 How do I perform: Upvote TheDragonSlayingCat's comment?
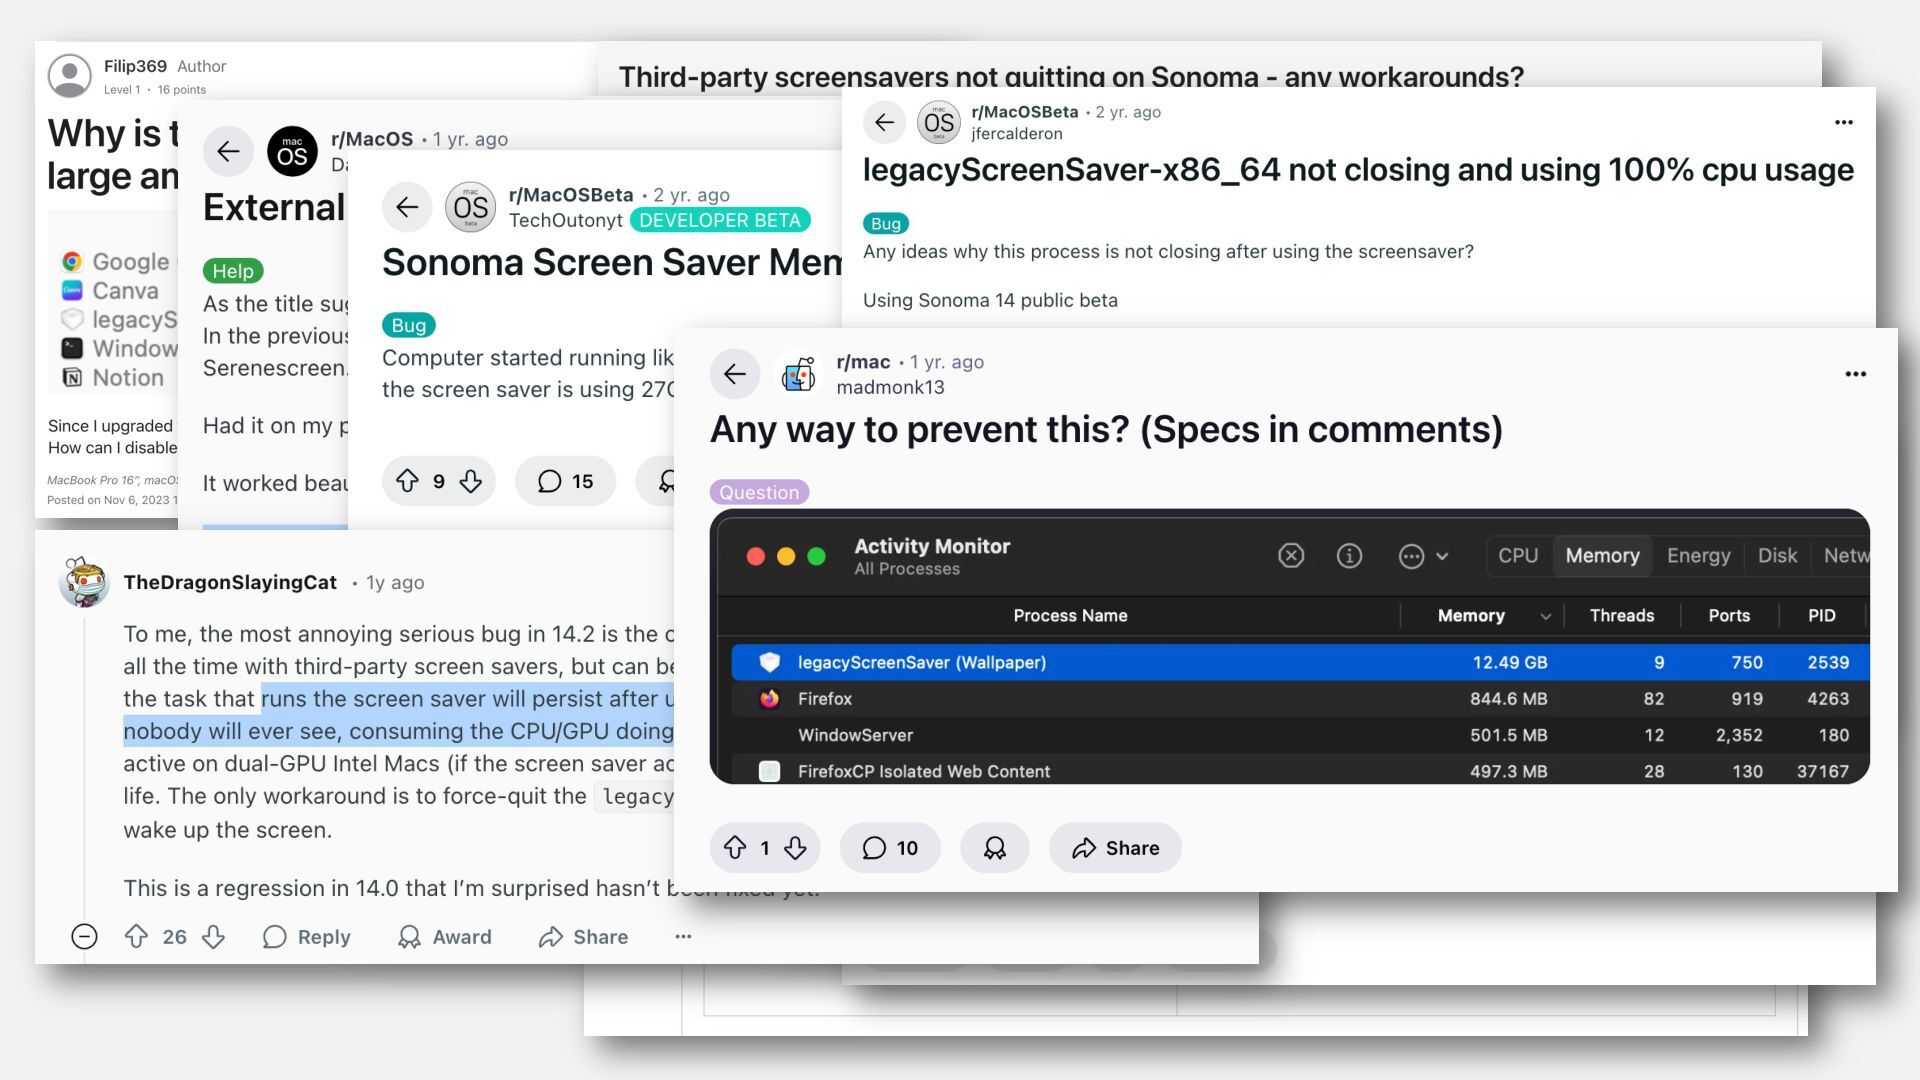[136, 936]
